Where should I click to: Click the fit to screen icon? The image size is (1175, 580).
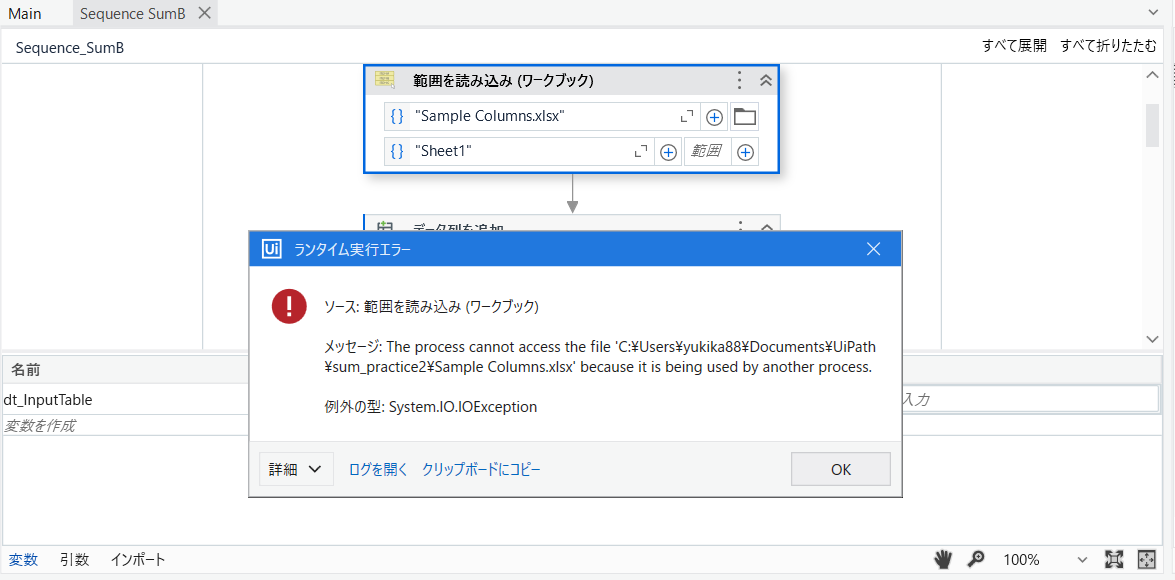tap(1114, 559)
